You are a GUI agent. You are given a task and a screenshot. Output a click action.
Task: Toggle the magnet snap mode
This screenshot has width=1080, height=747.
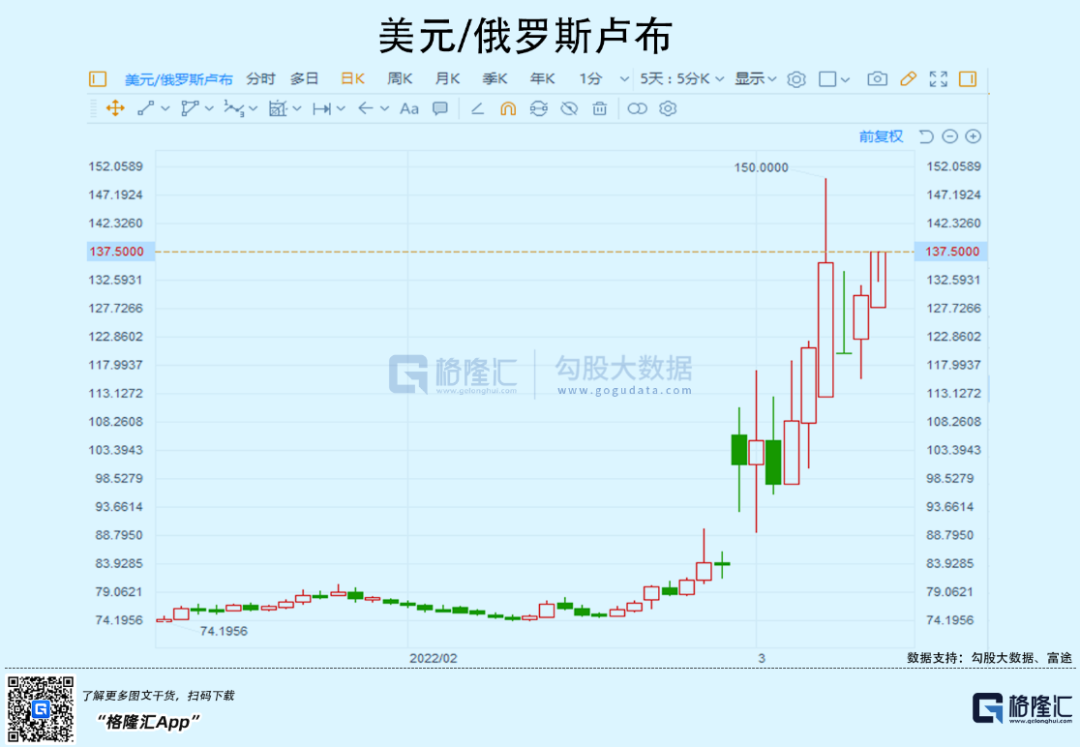(508, 109)
